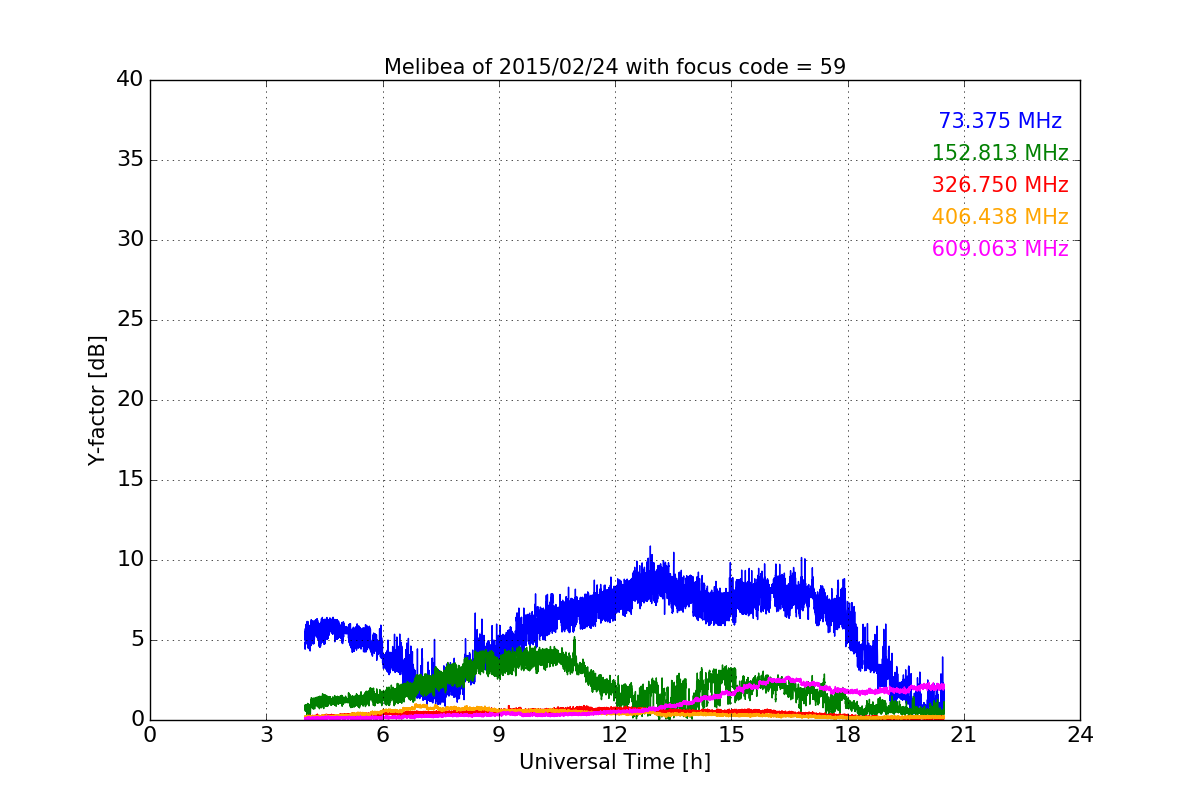Click the x-axis tick value 24
This screenshot has width=1200, height=800.
1080,735
